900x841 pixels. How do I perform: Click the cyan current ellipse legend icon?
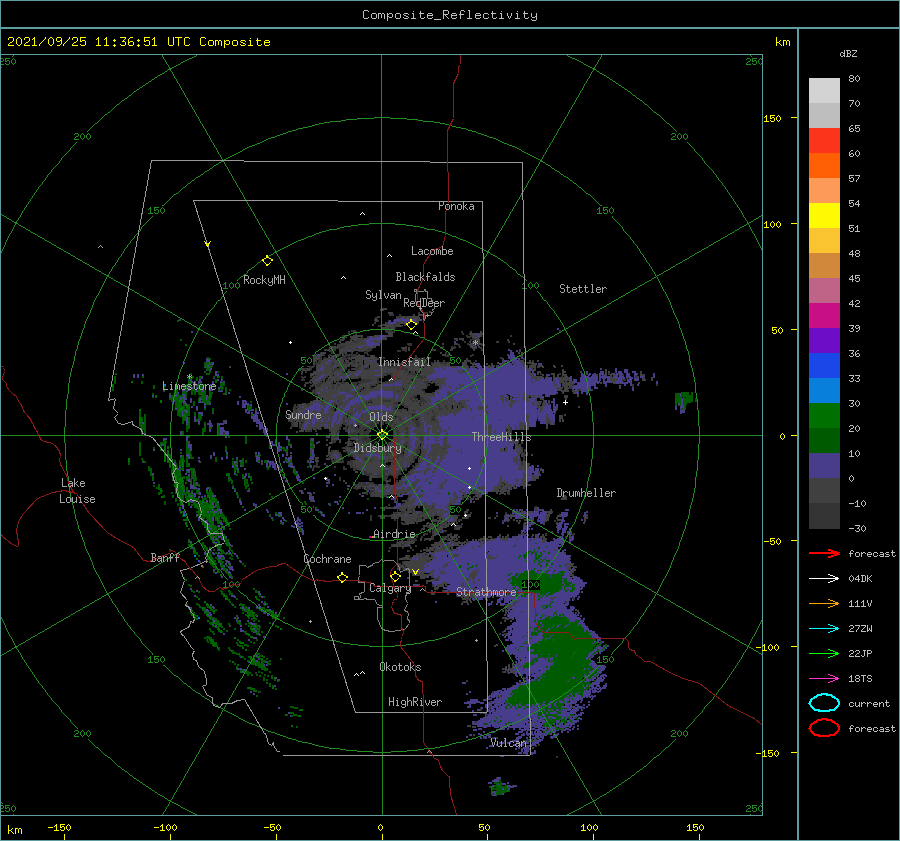(x=824, y=703)
